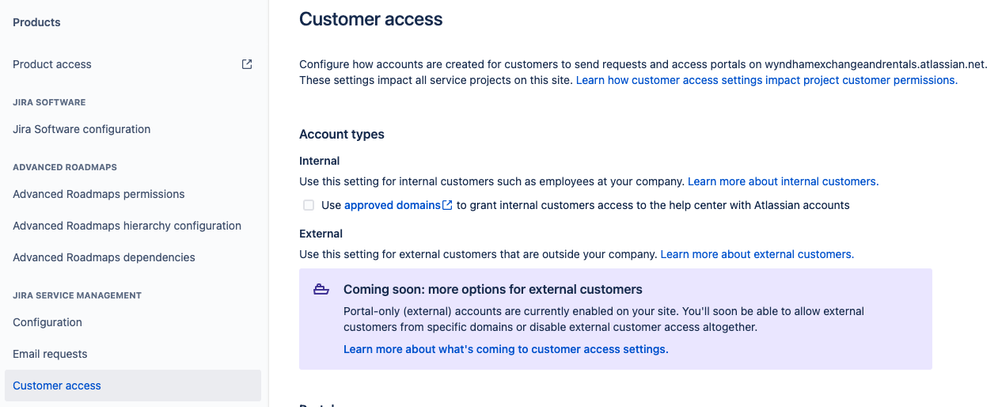Open Product access in sidebar
Image resolution: width=998 pixels, height=407 pixels.
coord(52,64)
